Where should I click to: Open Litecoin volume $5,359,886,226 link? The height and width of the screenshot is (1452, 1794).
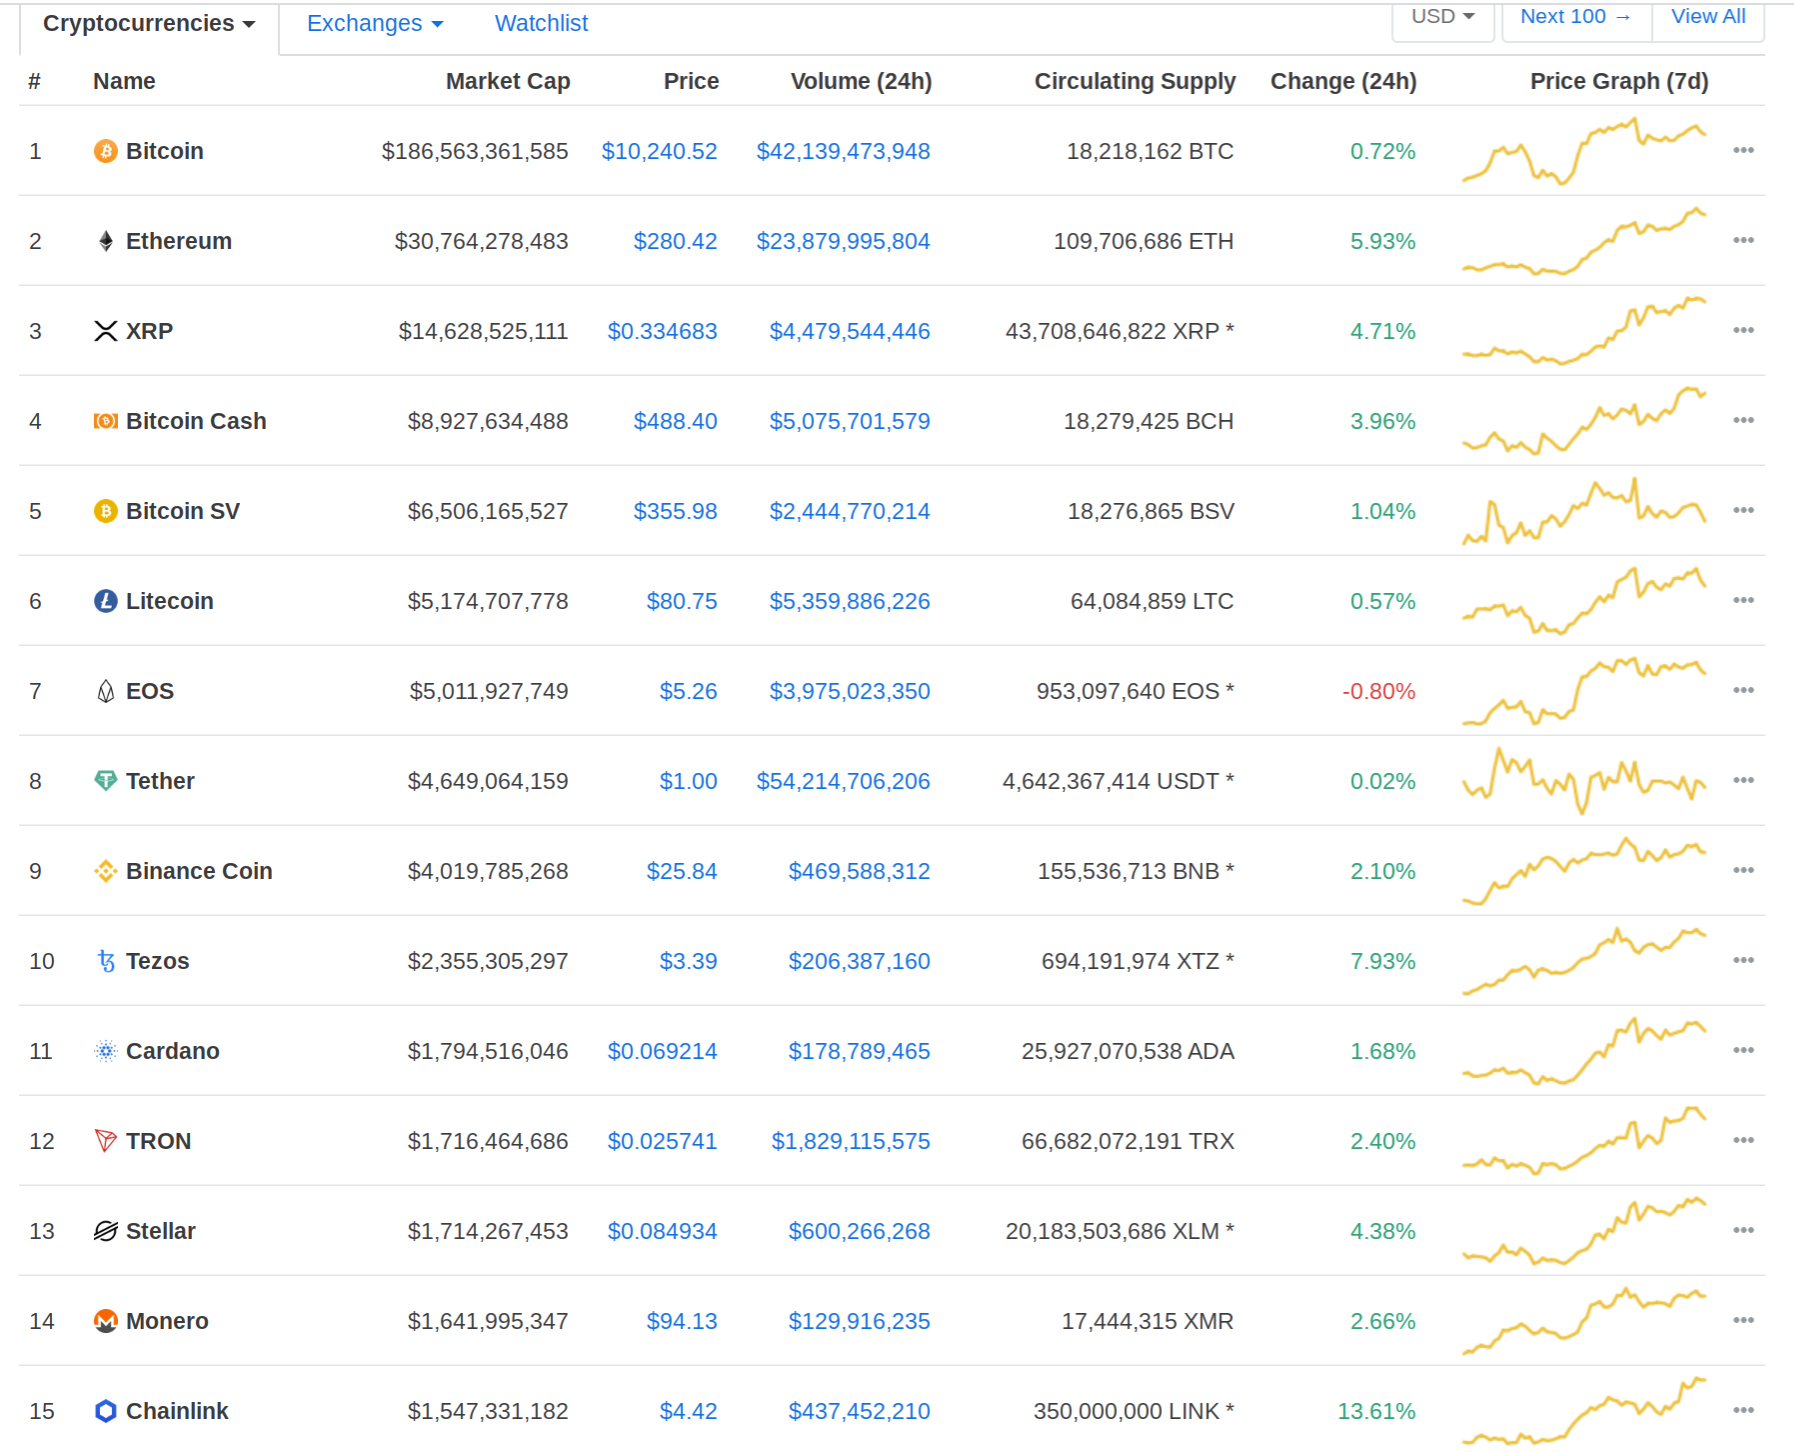pos(849,601)
